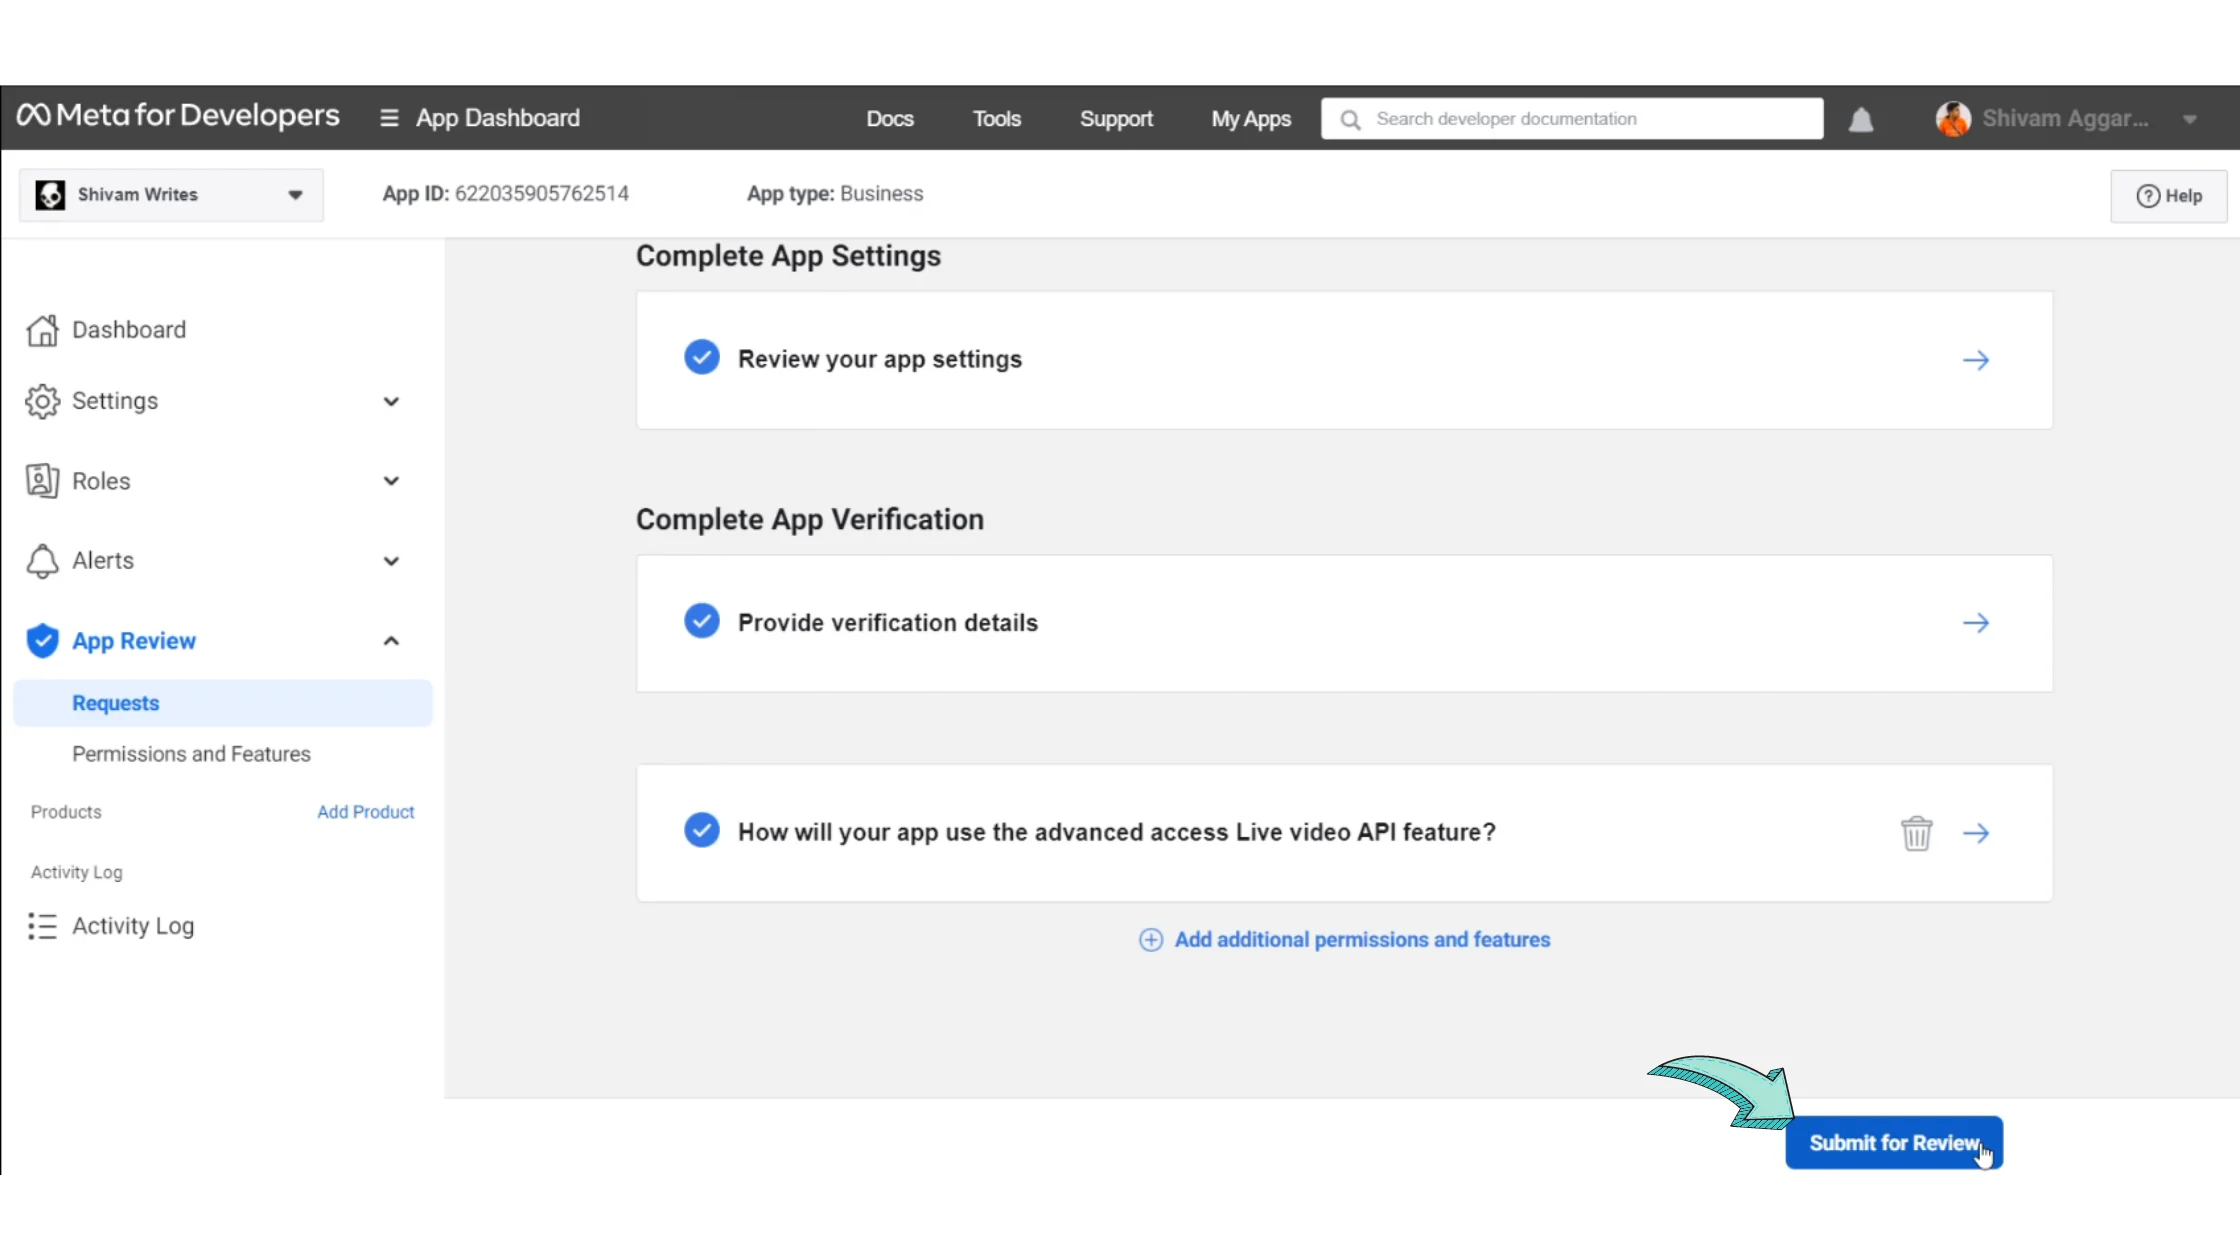Viewport: 2240px width, 1260px height.
Task: Click the plus icon to add permissions
Action: click(x=1150, y=940)
